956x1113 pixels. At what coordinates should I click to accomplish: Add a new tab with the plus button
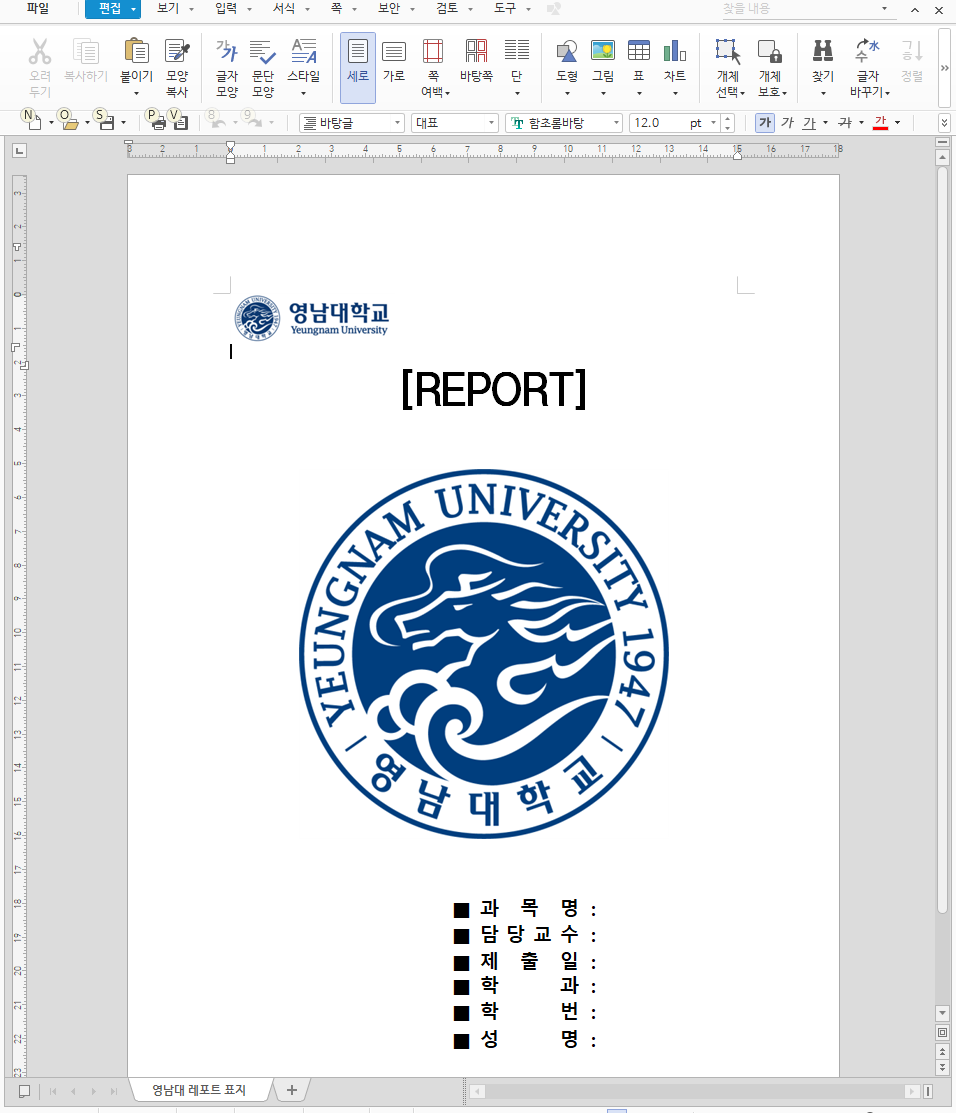point(292,1090)
